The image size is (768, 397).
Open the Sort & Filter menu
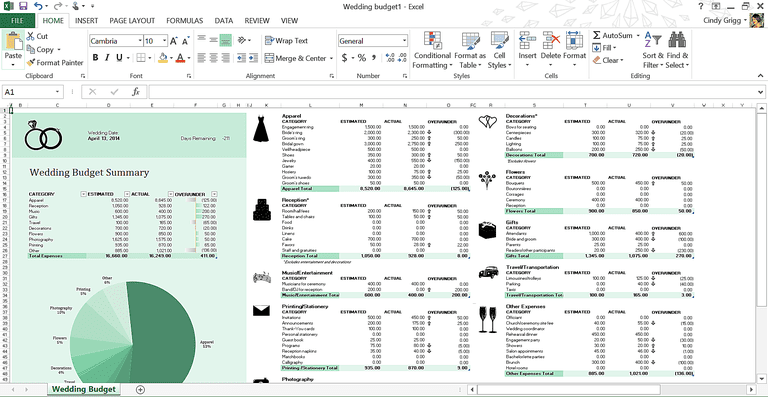[653, 49]
